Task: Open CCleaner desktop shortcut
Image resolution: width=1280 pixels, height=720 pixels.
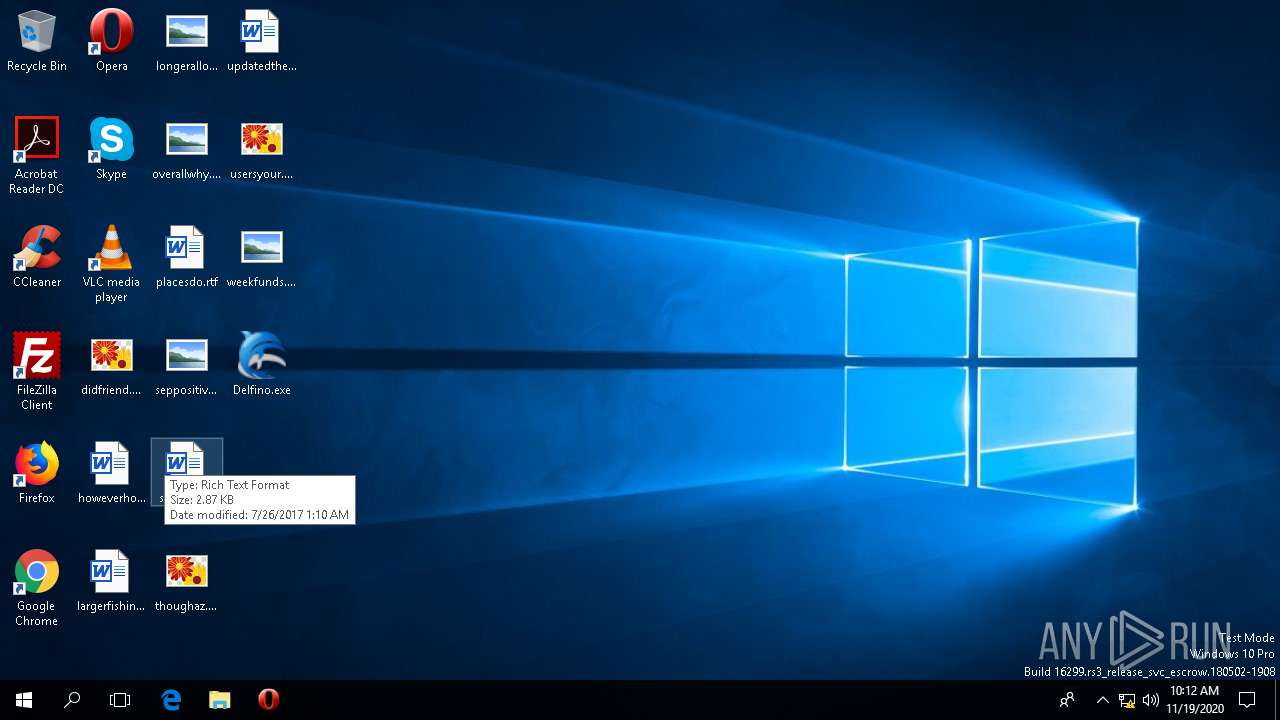Action: click(x=37, y=257)
